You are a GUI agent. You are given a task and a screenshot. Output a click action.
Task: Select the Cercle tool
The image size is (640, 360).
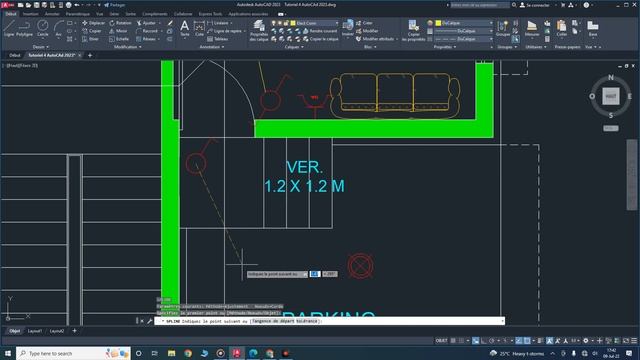[x=42, y=29]
